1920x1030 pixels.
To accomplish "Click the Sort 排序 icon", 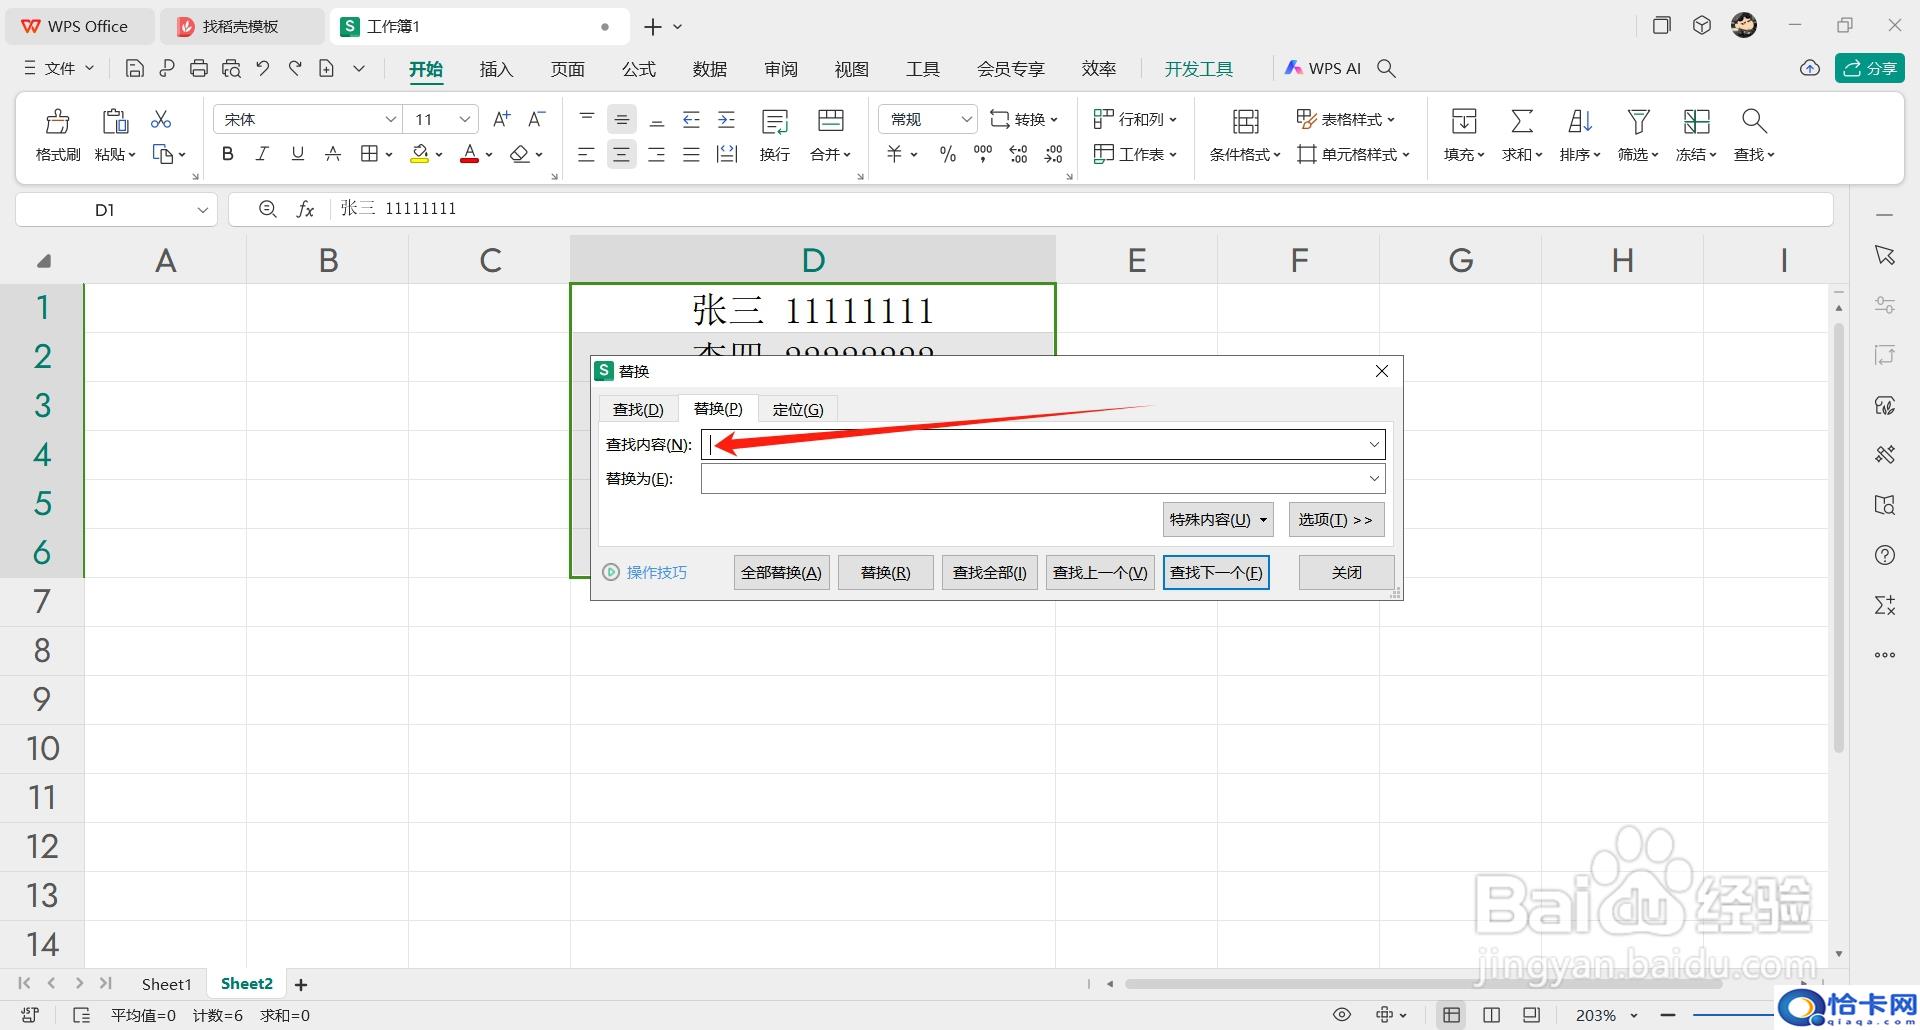I will point(1580,122).
